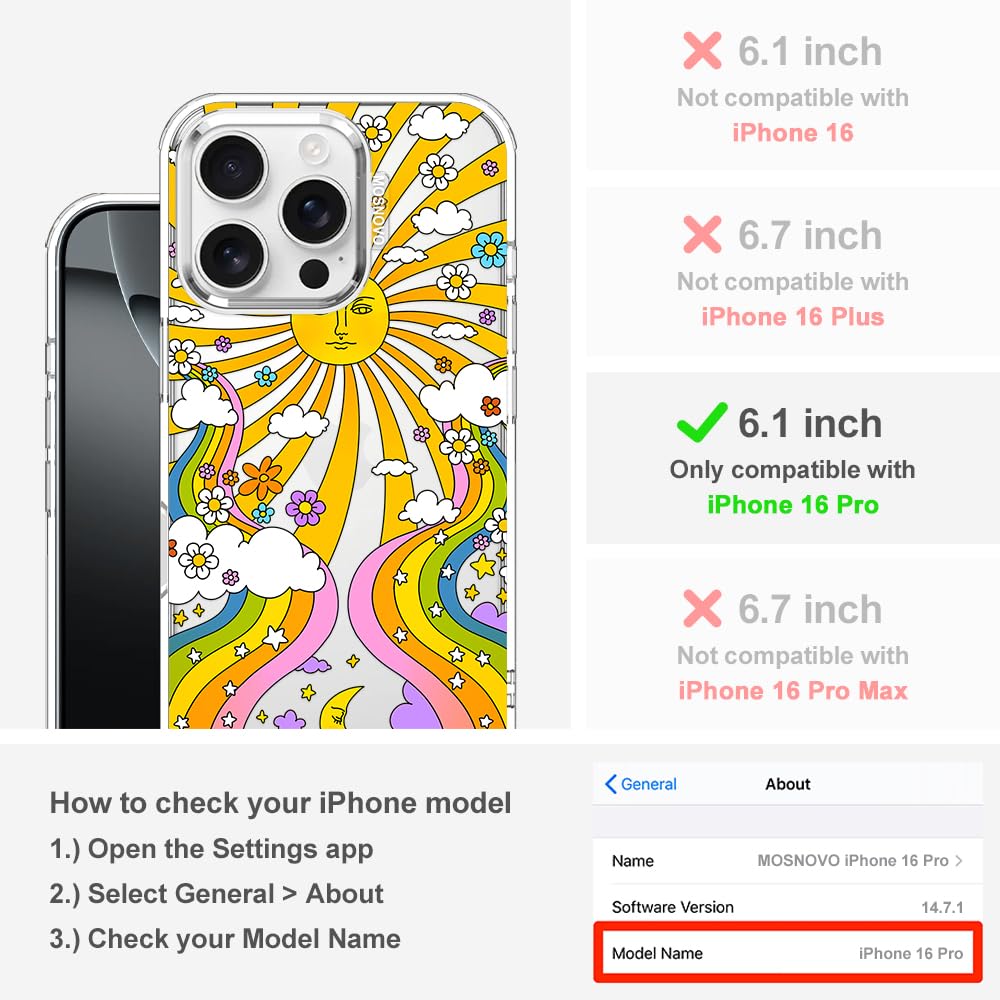This screenshot has width=1000, height=1000.
Task: Click the red X for iPhone 16 Pro Max
Action: pyautogui.click(x=702, y=608)
